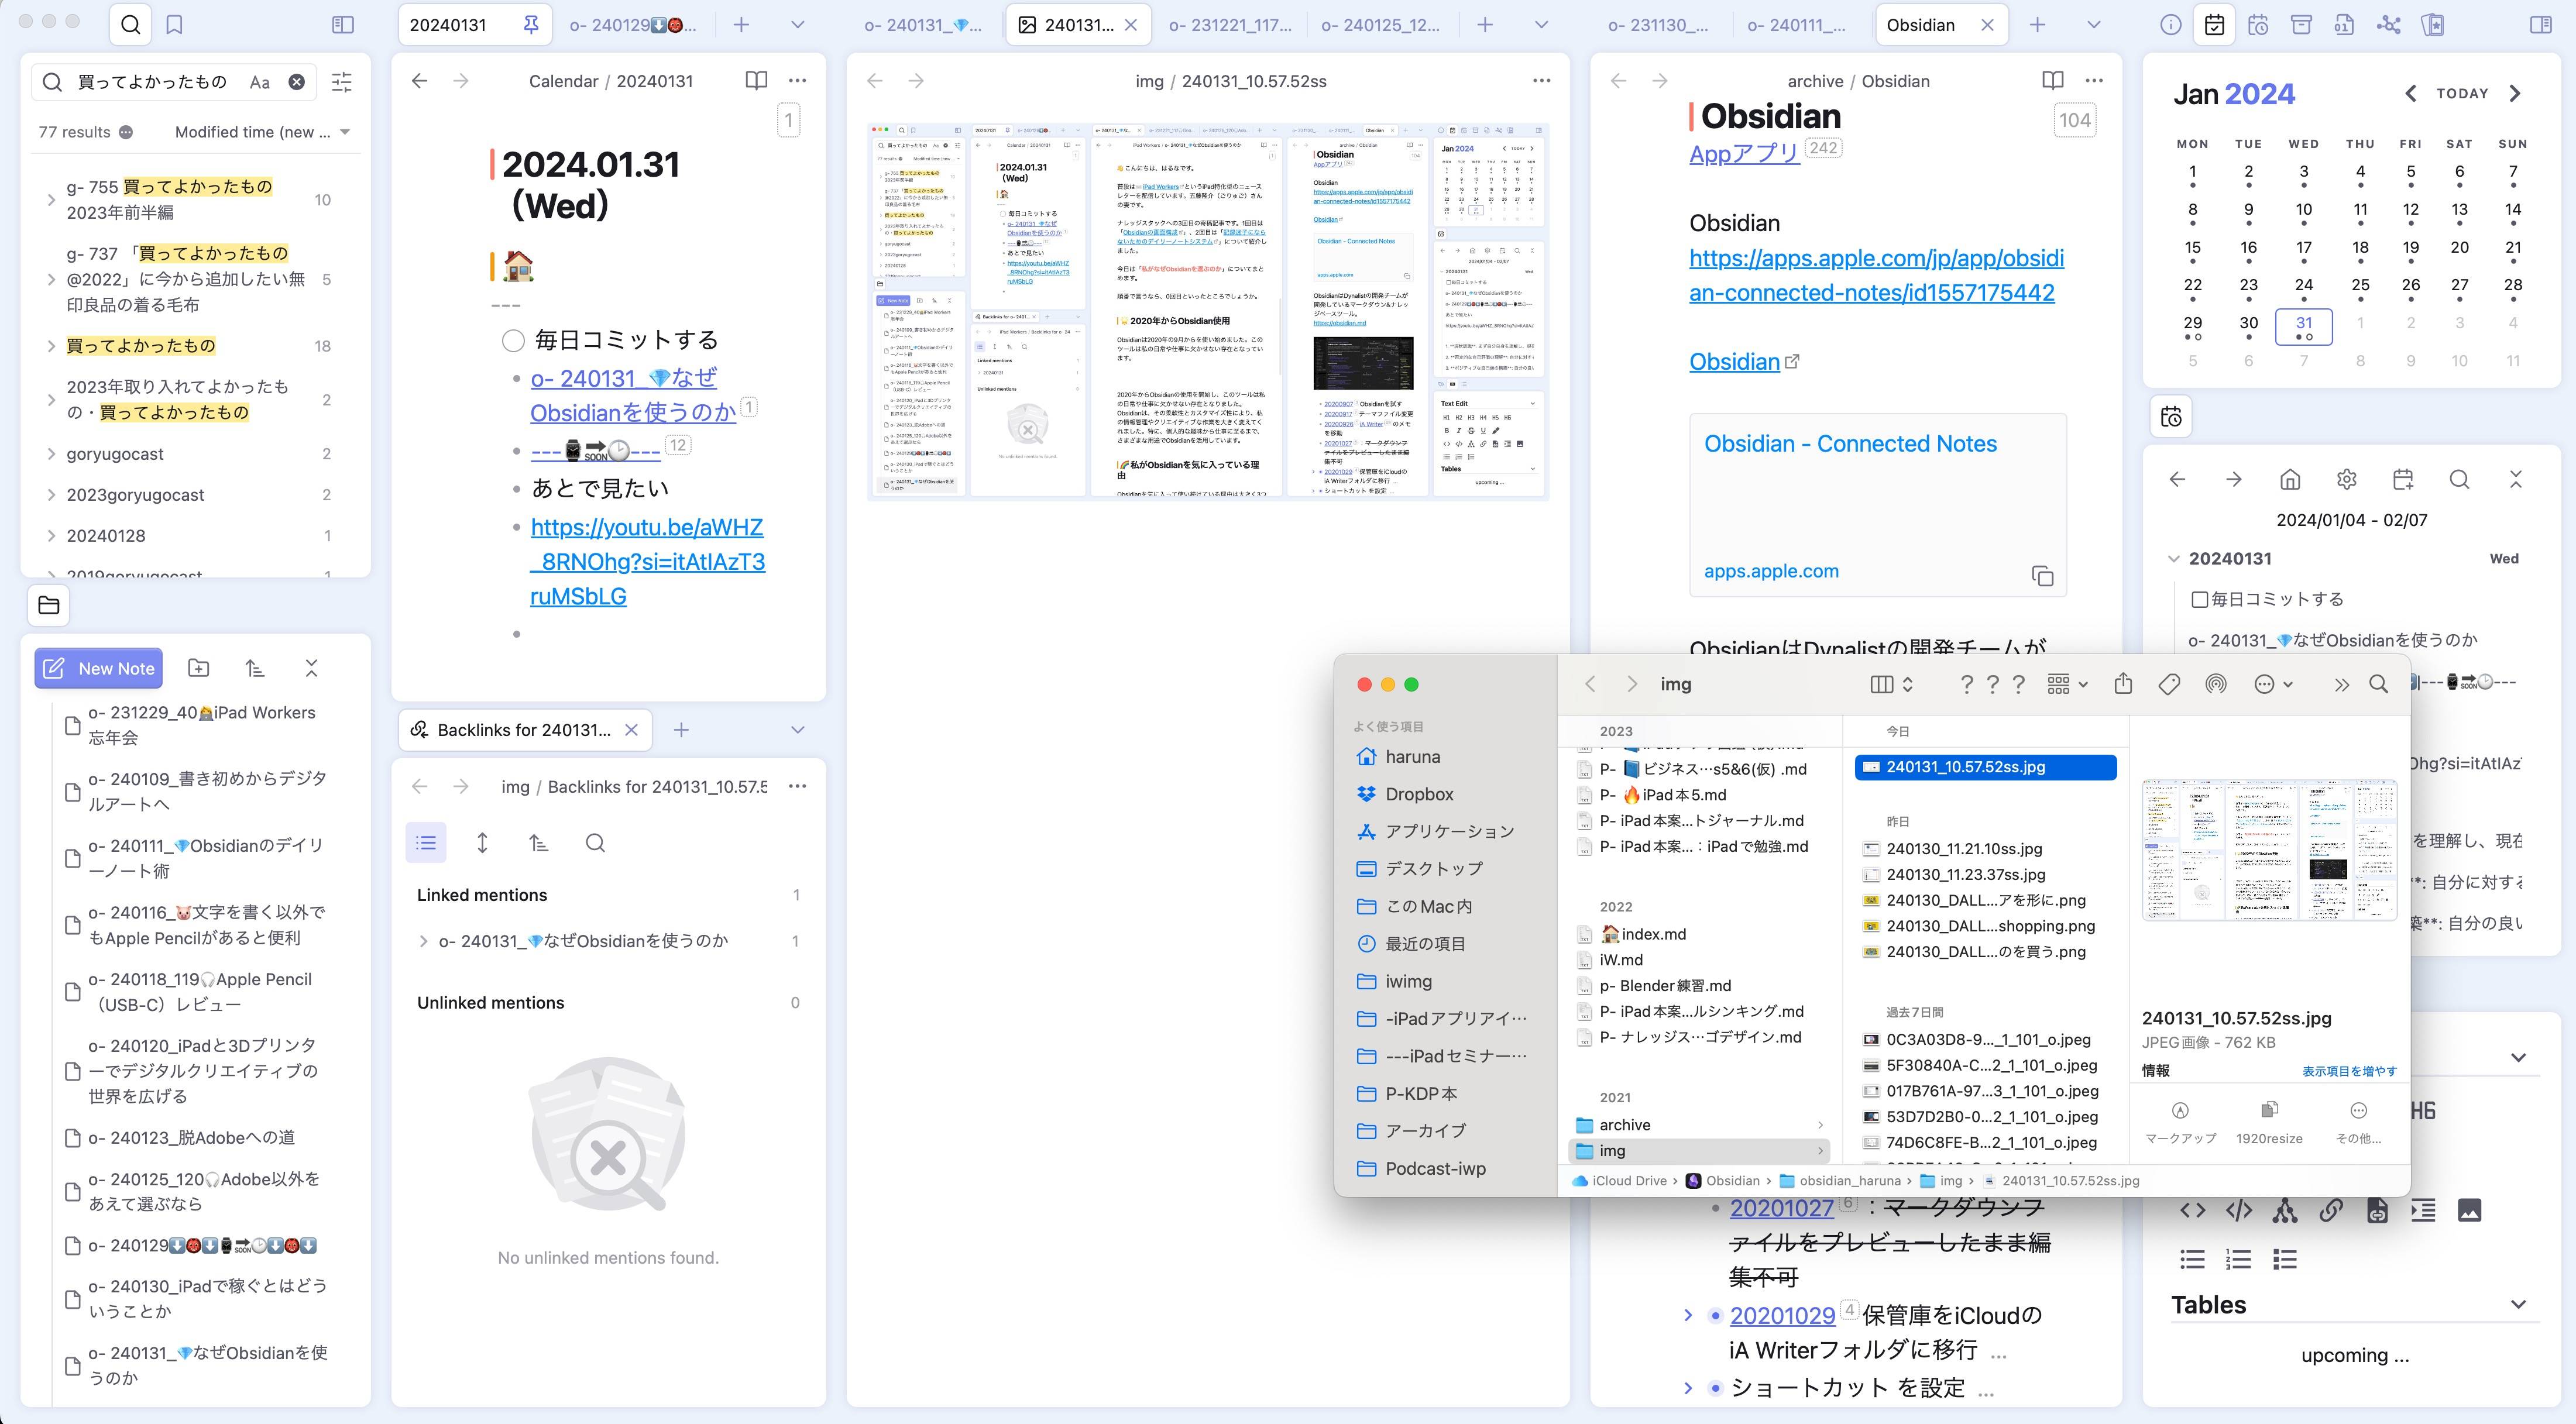Viewport: 2576px width, 1424px height.
Task: Open the graph view icon in right sidebar
Action: point(2389,25)
